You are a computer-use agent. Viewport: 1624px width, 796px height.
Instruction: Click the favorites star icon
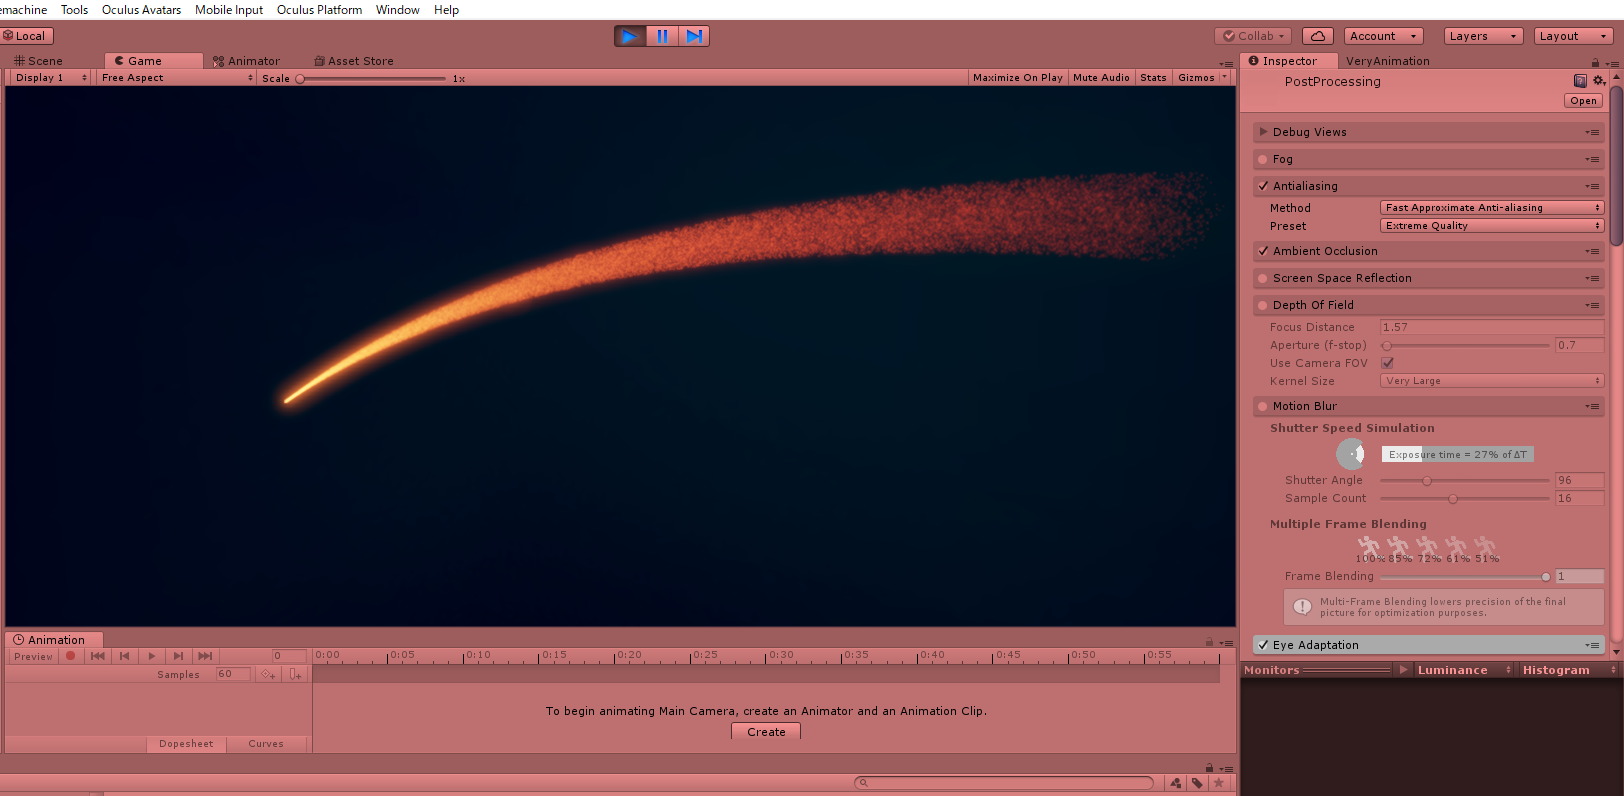(x=1218, y=783)
